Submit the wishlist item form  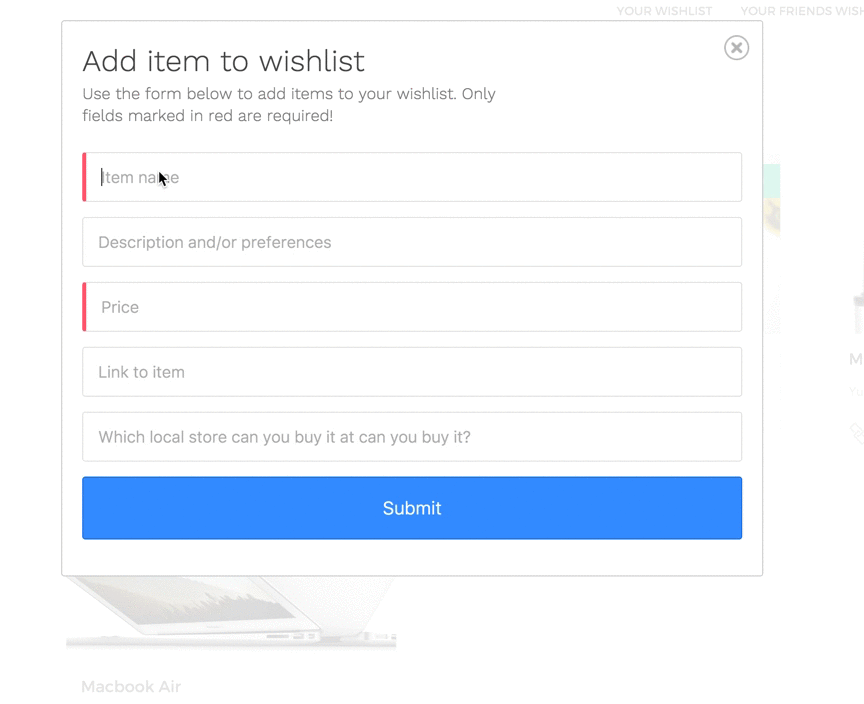[x=412, y=508]
